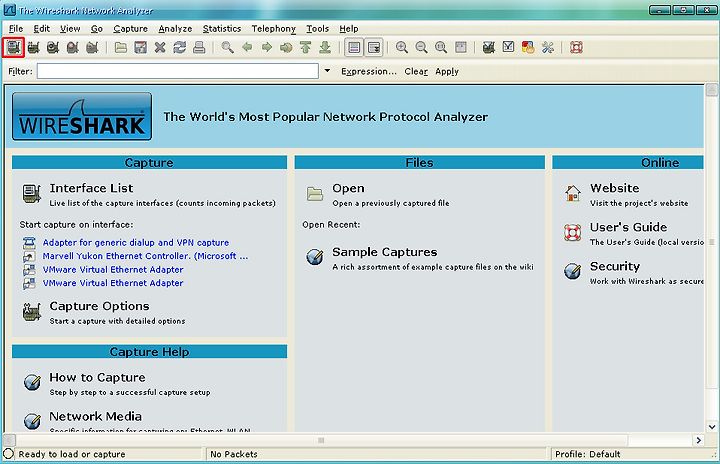Open the Help menu
Viewport: 720px width, 464px height.
349,28
